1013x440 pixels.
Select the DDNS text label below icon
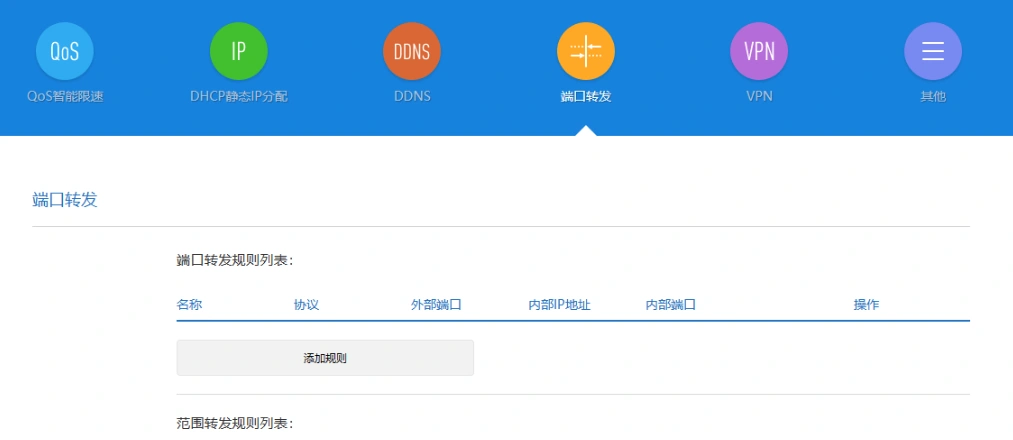coord(412,97)
